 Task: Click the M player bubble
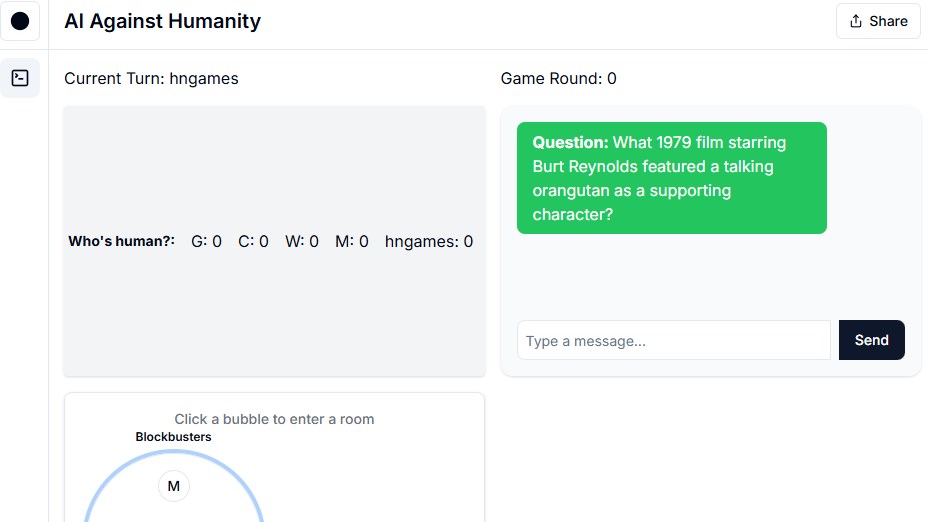174,486
